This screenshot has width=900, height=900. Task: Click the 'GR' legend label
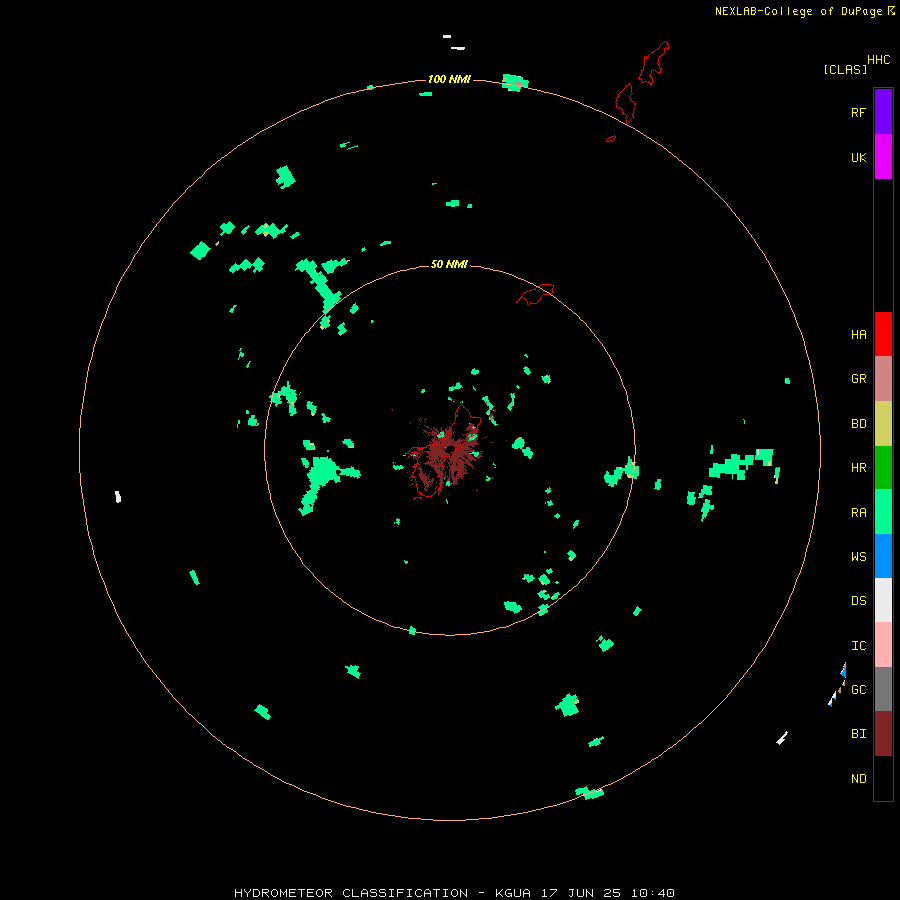(x=858, y=379)
